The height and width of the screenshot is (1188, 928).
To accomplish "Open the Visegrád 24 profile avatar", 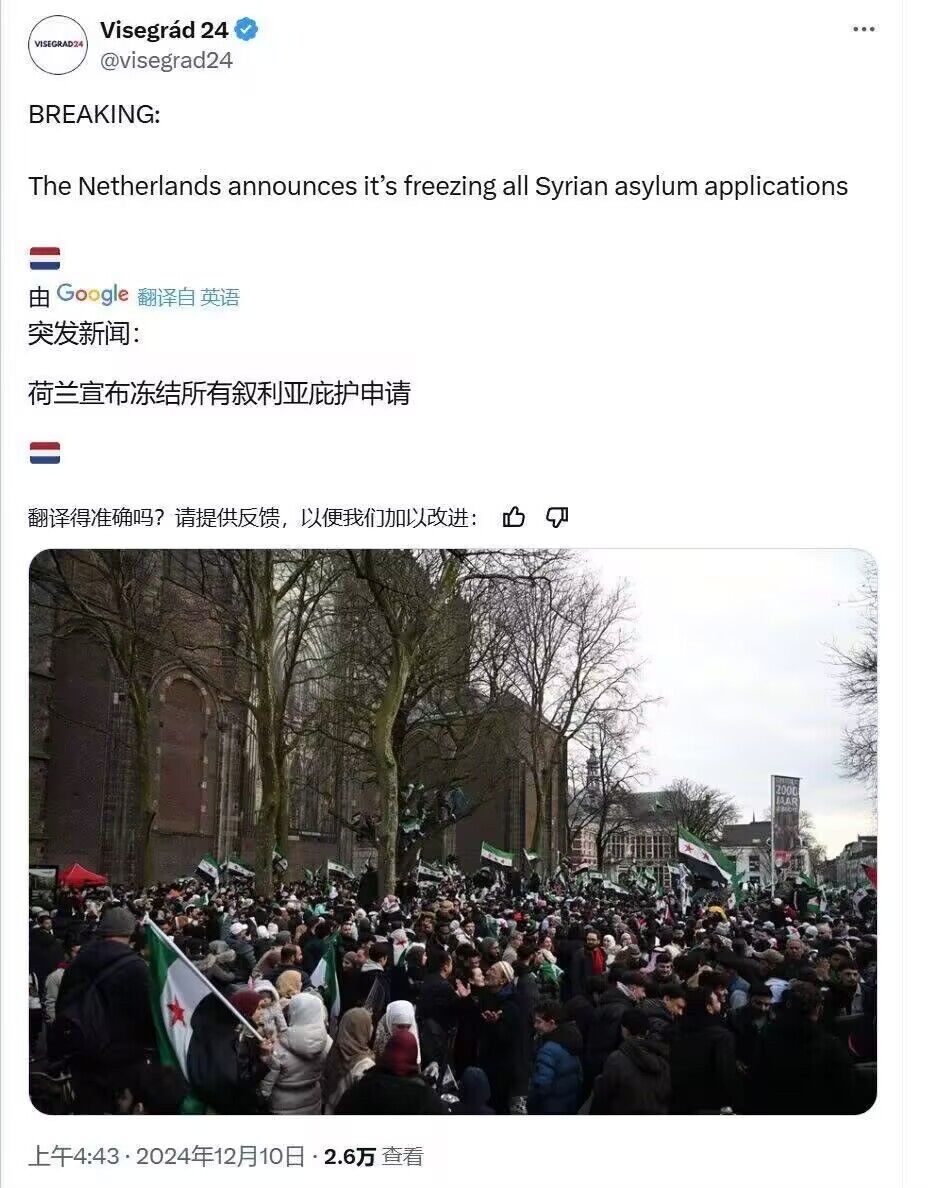I will coord(58,45).
